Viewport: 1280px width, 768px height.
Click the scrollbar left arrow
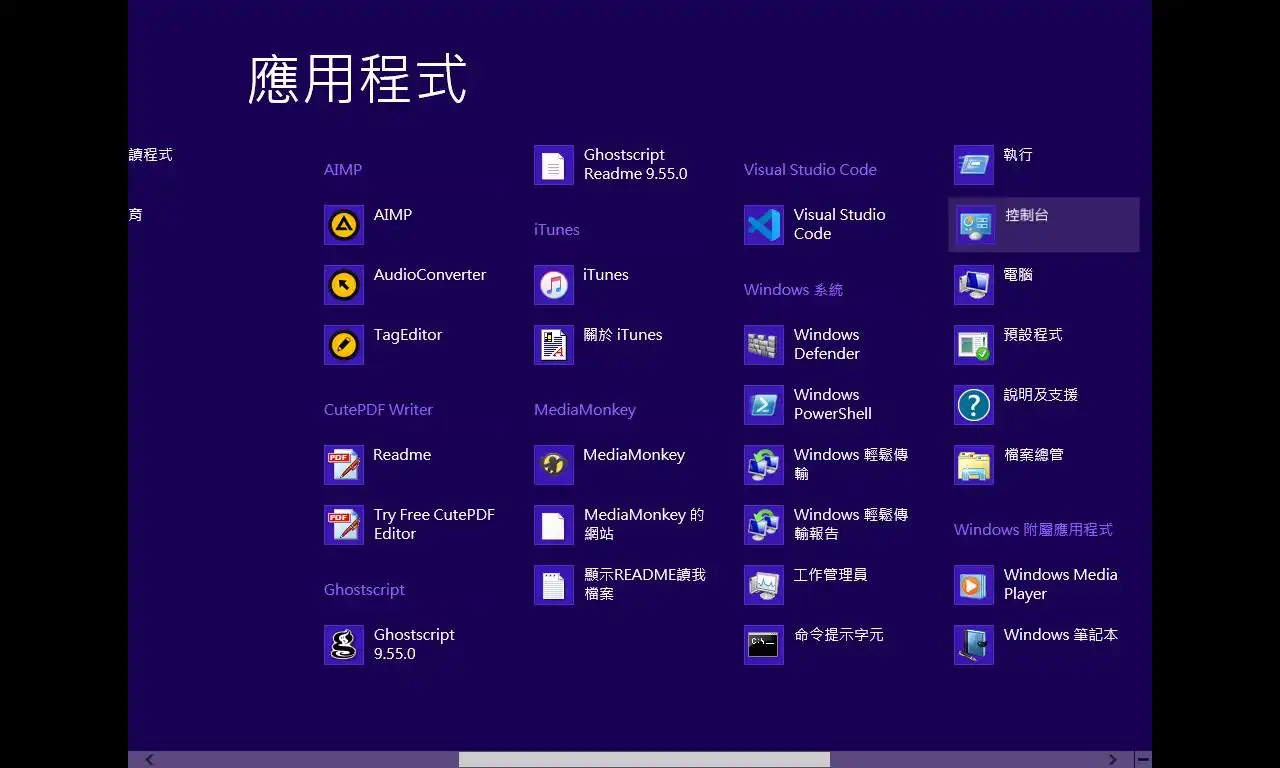[x=150, y=760]
